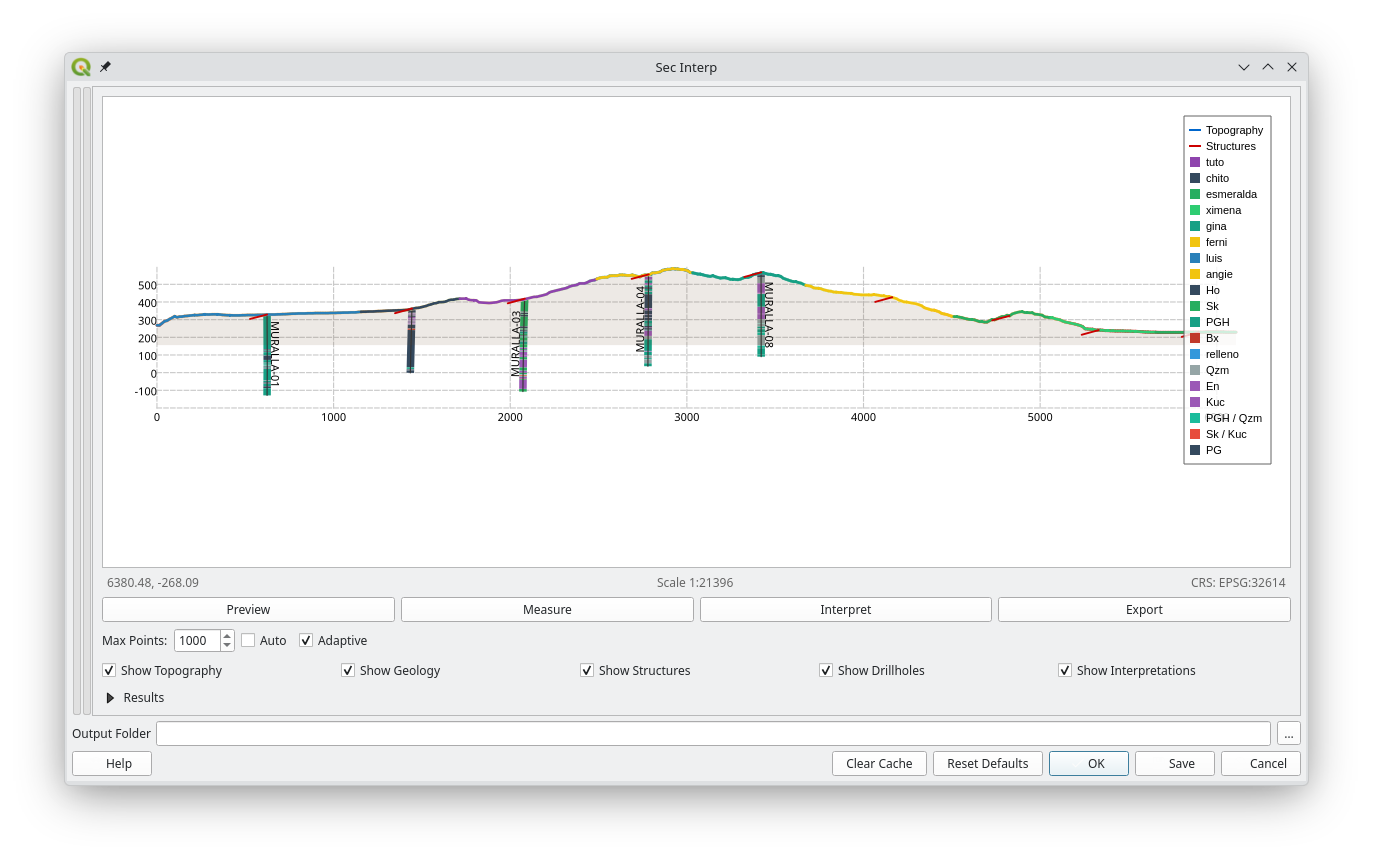Decrease Max Points with down arrow
Image resolution: width=1373 pixels, height=862 pixels.
pyautogui.click(x=227, y=645)
